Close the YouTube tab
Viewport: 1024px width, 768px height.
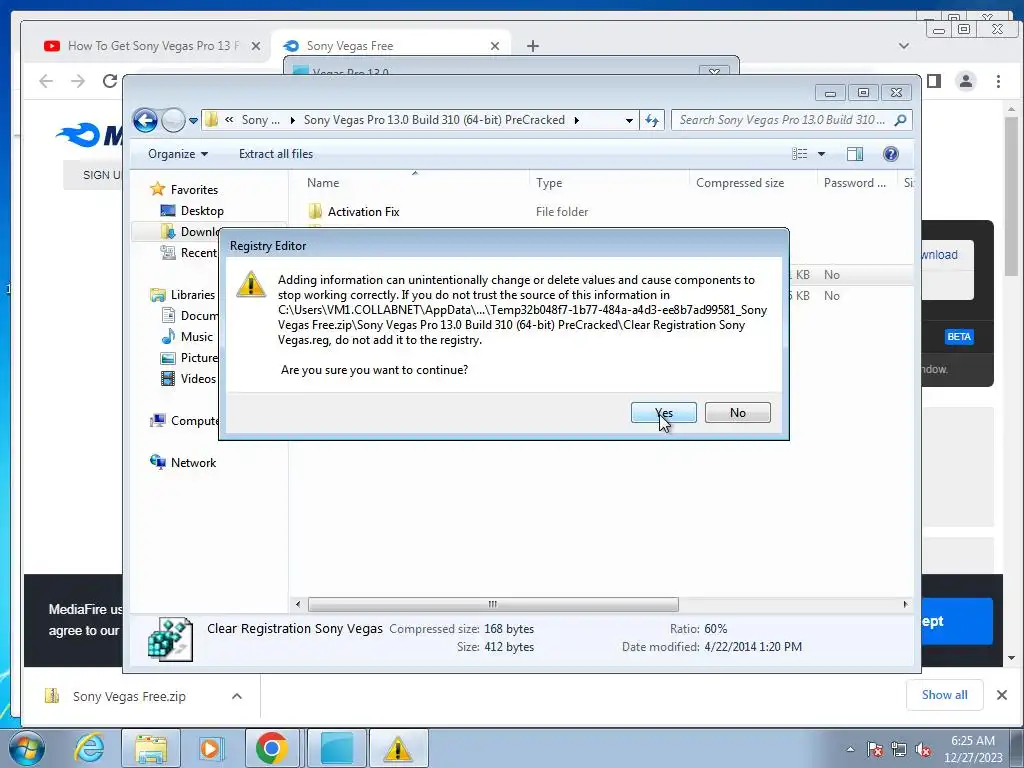coord(256,46)
